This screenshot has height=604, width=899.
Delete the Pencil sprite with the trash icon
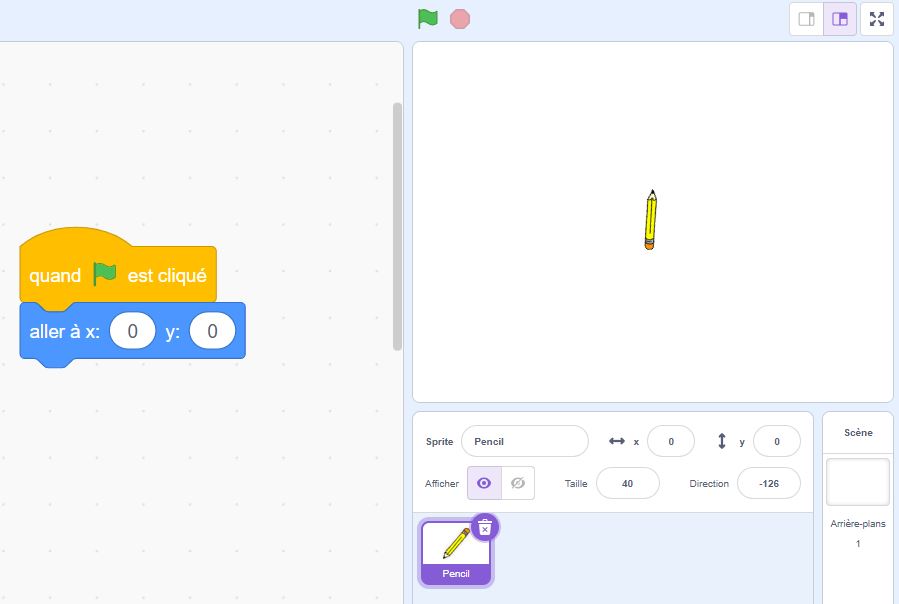coord(485,527)
